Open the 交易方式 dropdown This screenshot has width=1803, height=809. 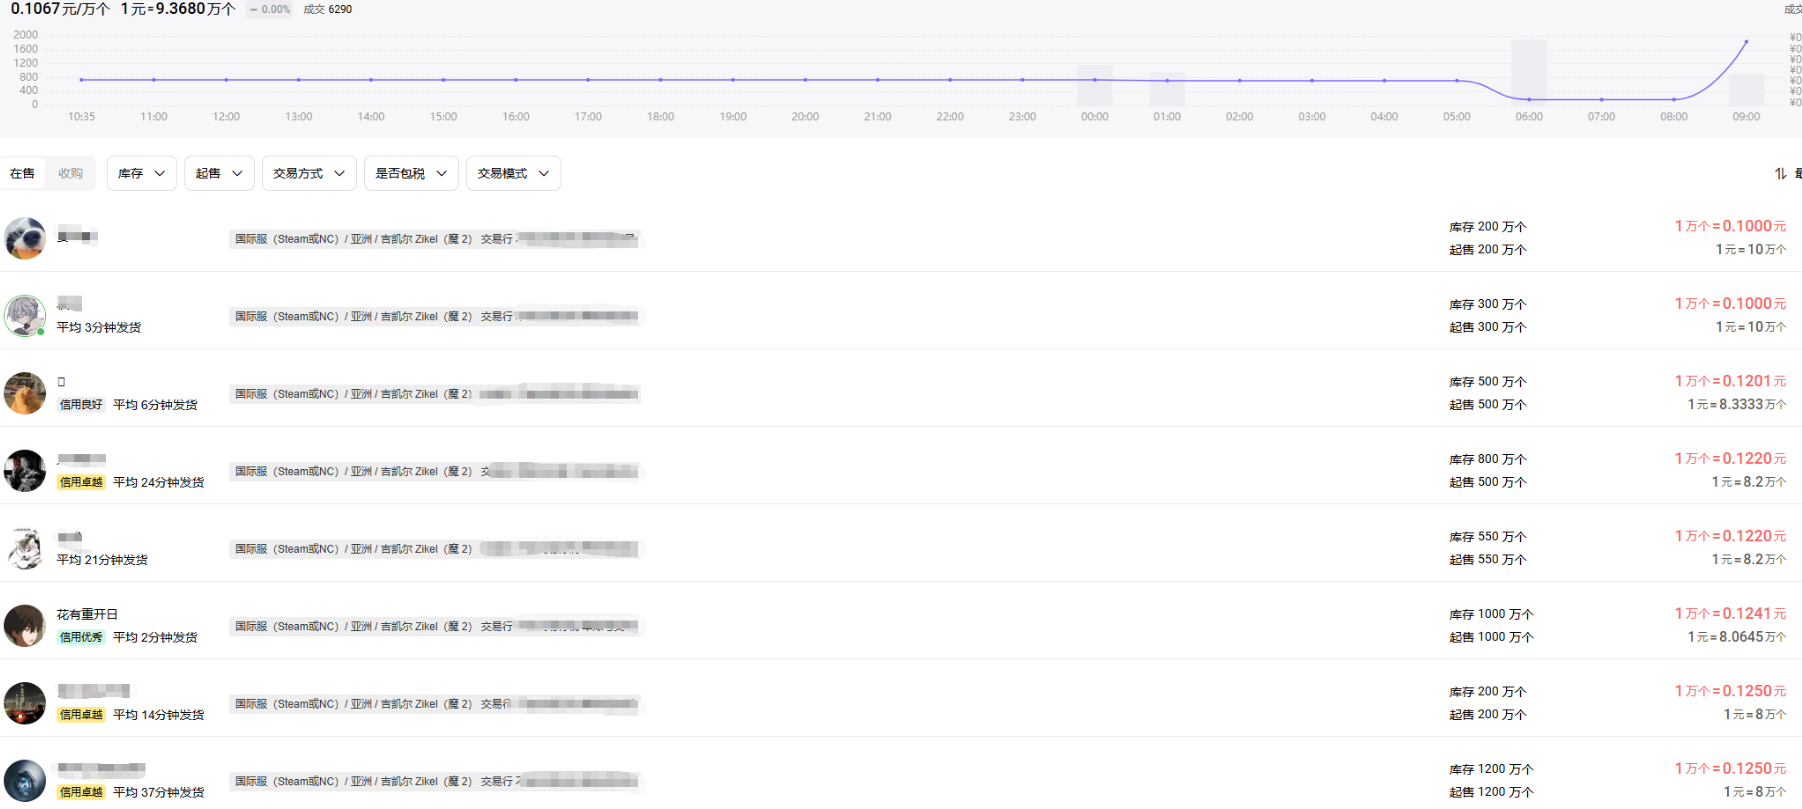point(309,173)
